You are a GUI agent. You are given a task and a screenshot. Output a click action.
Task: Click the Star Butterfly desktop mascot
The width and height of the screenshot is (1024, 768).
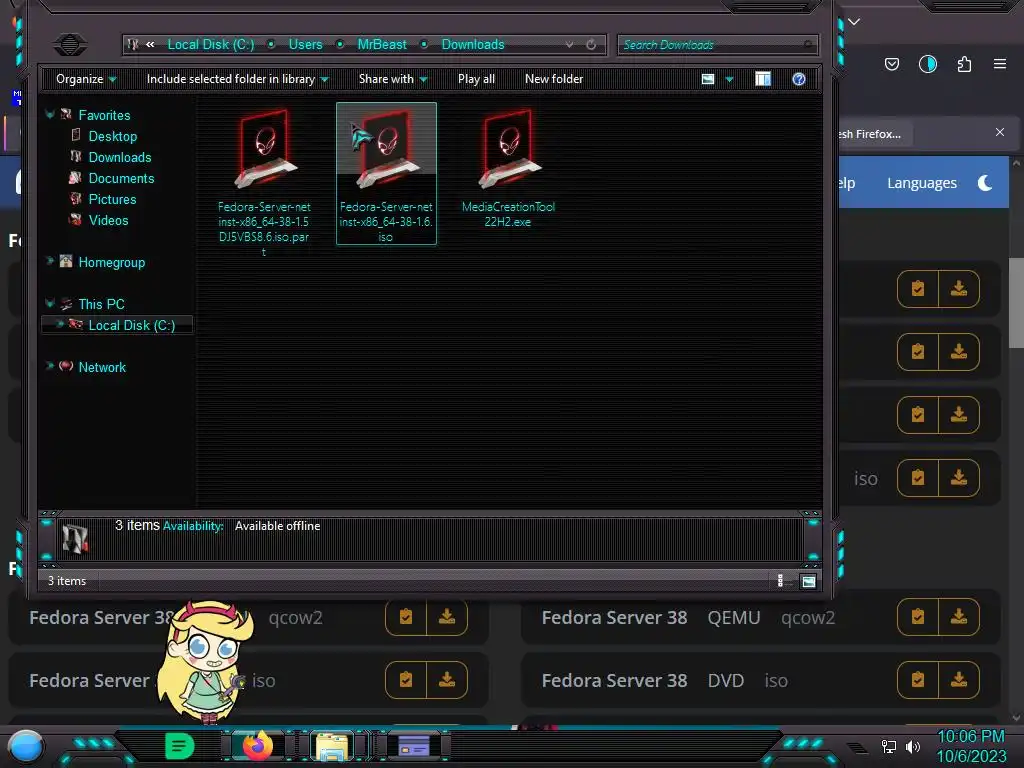(x=206, y=662)
